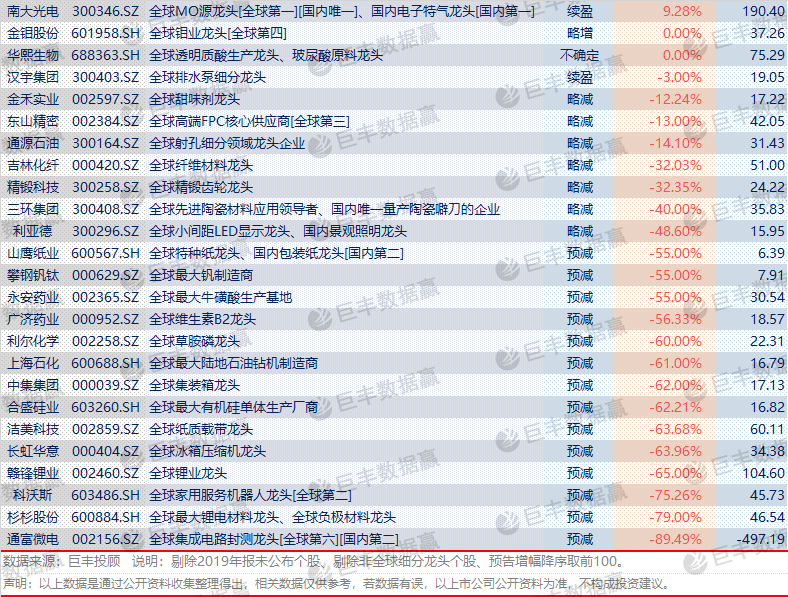The image size is (788, 597).
Task: Click the forecast type 不确定
Action: coord(579,55)
